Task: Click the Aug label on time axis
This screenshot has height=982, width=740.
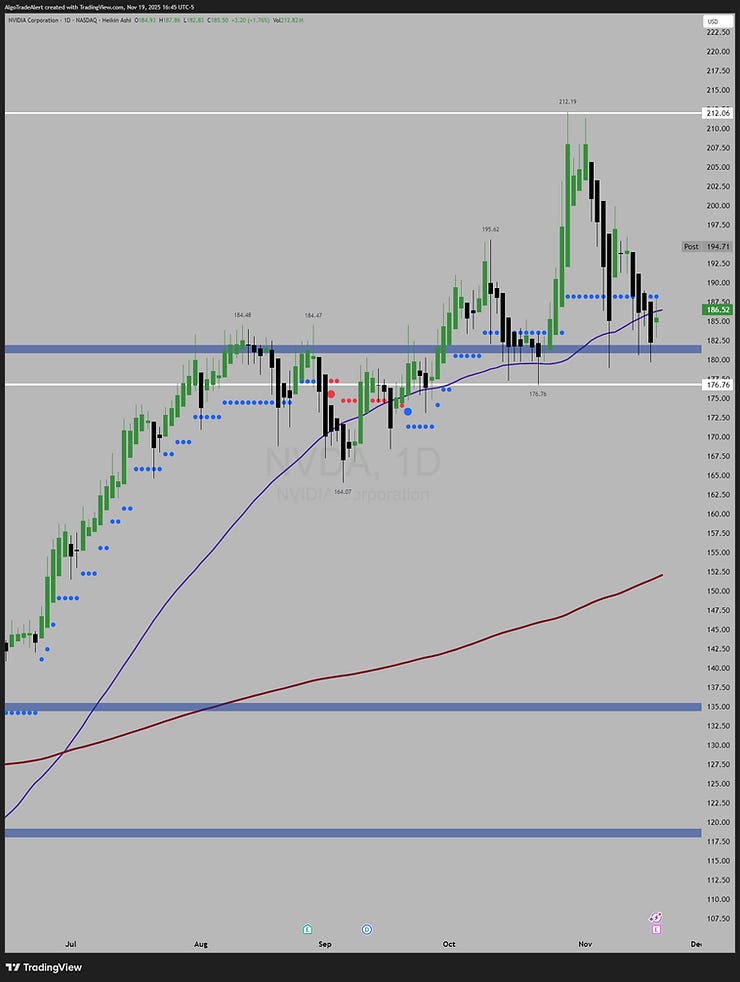Action: (200, 944)
